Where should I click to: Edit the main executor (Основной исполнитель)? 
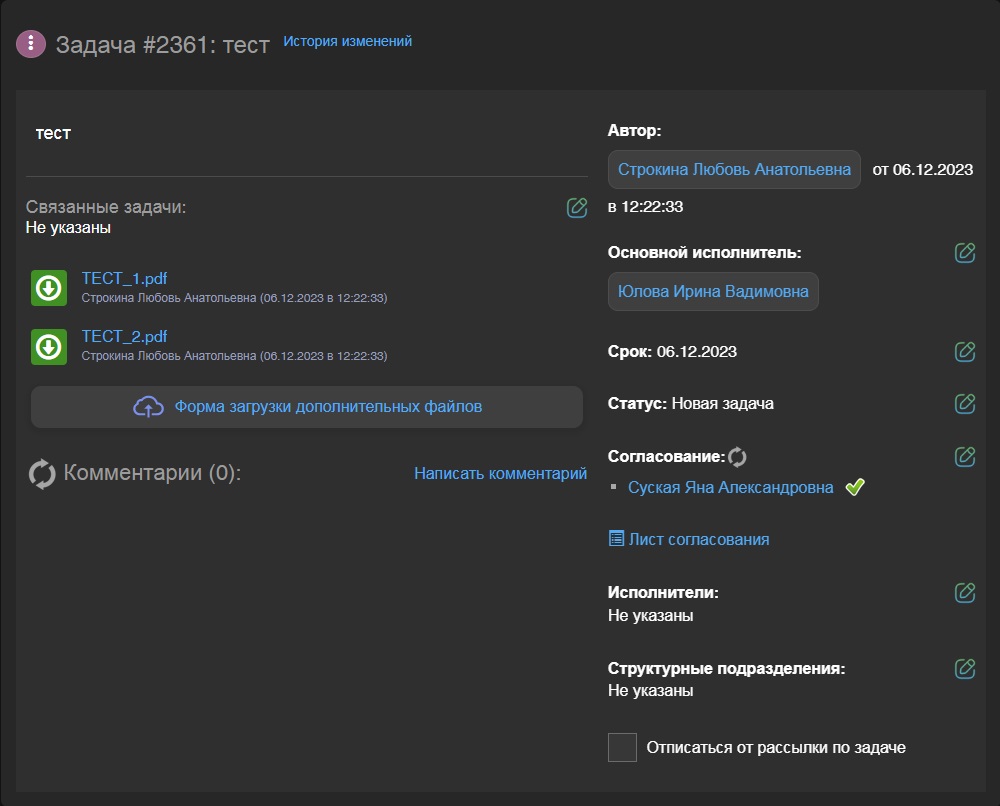tap(964, 253)
